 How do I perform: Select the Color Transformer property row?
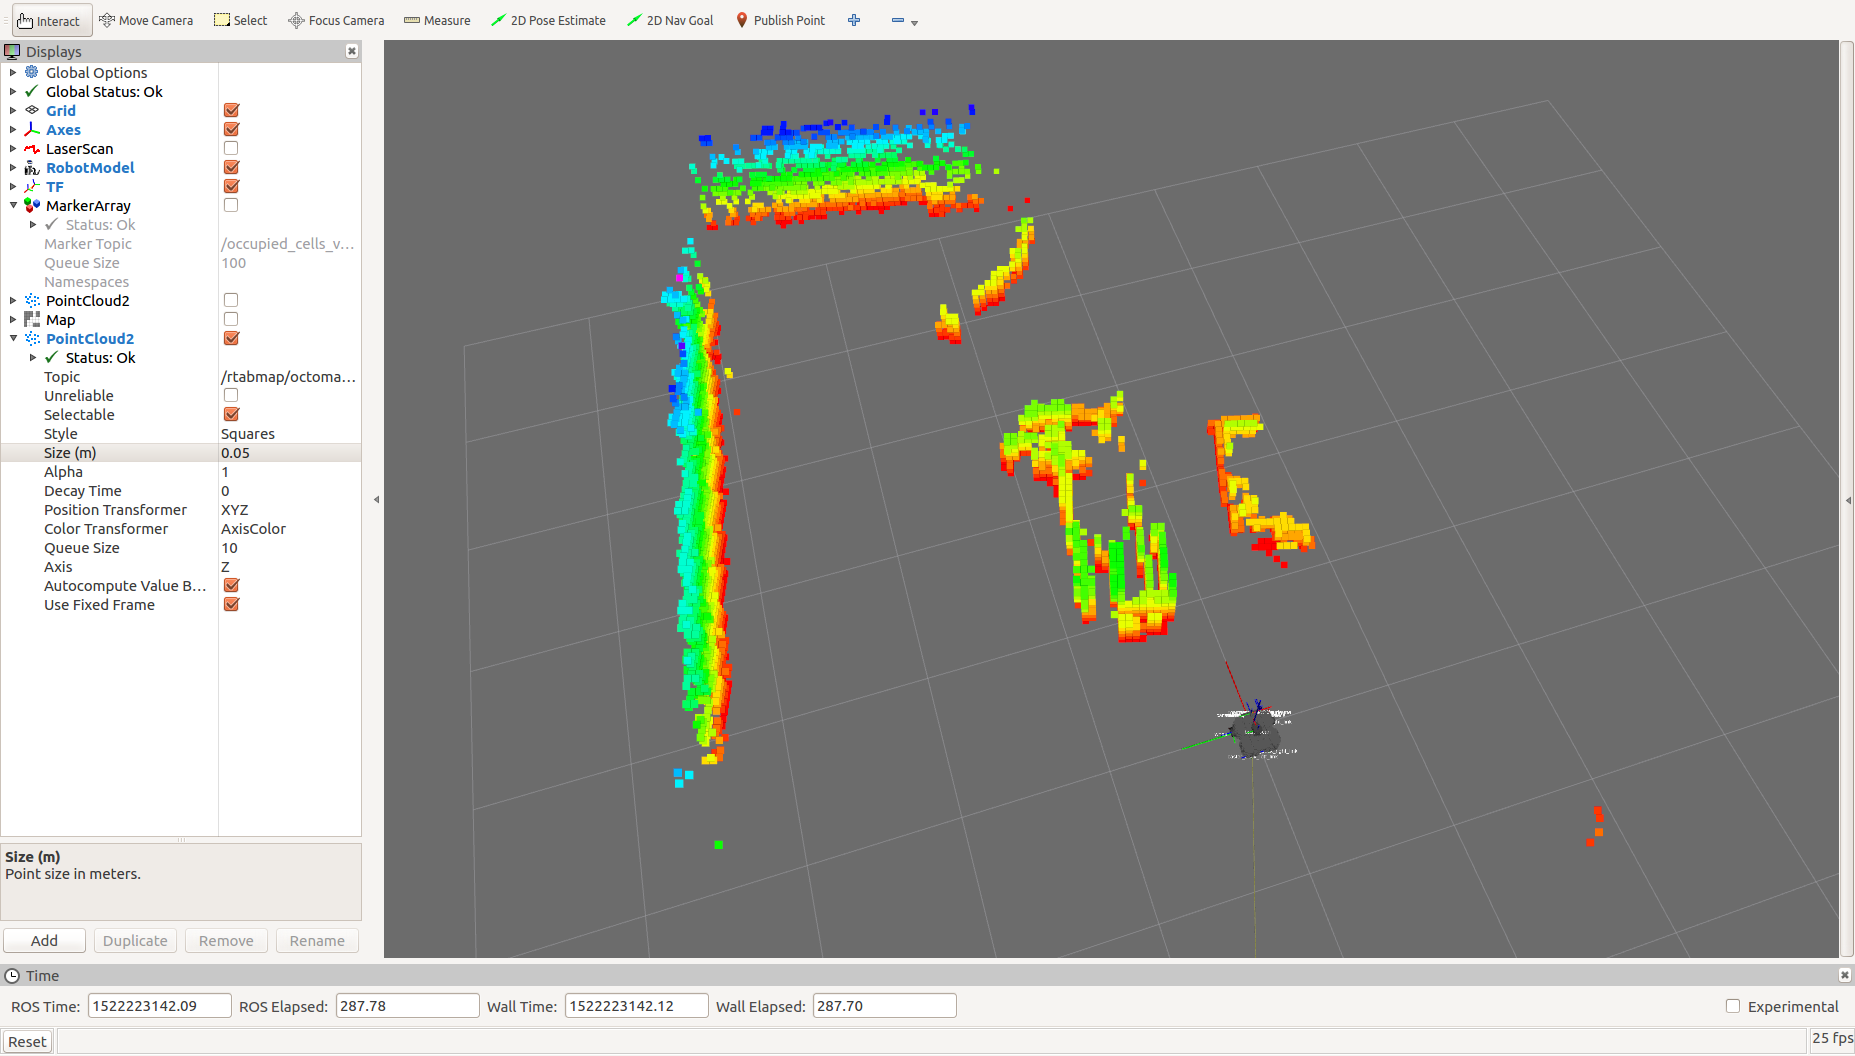(x=106, y=529)
